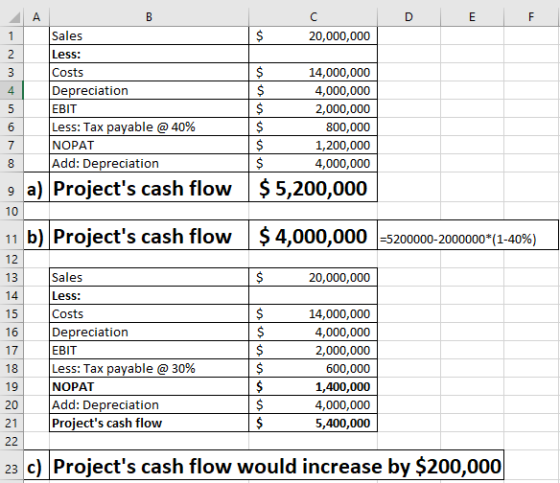Click 2,000,000 value in row 17
Viewport: 560px width, 483px height.
pyautogui.click(x=313, y=350)
